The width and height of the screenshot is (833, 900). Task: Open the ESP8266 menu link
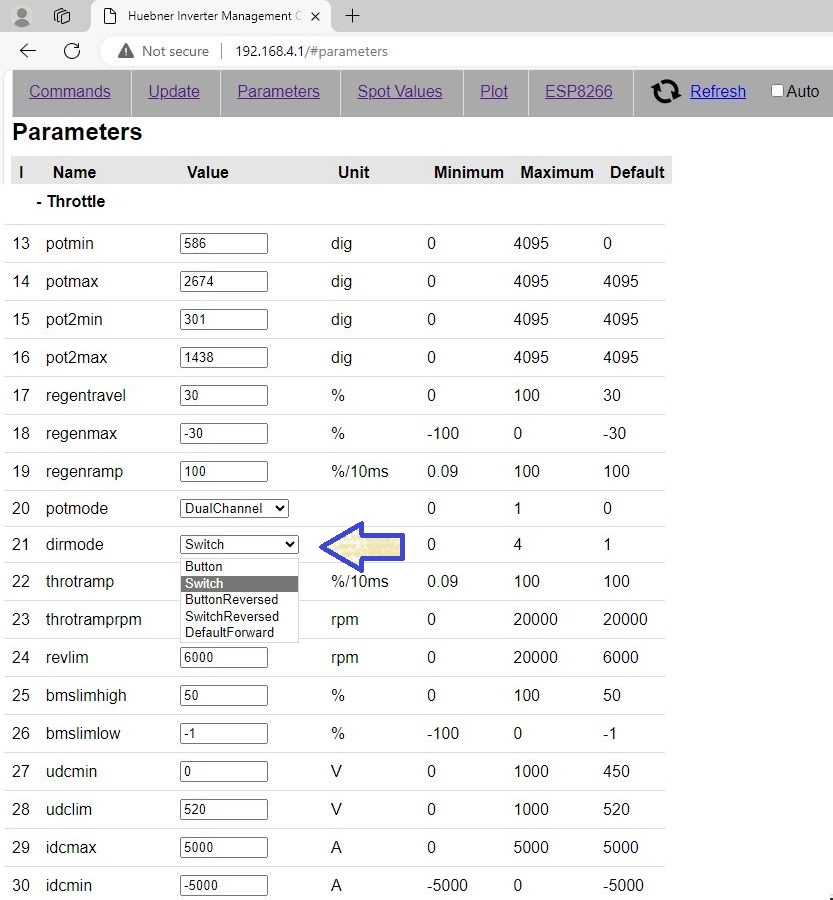[x=578, y=91]
